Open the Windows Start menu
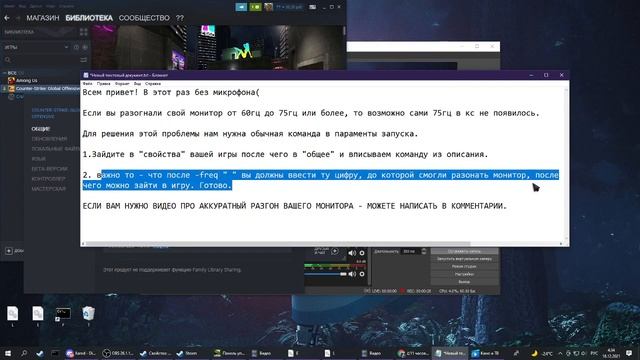 click(x=8, y=353)
